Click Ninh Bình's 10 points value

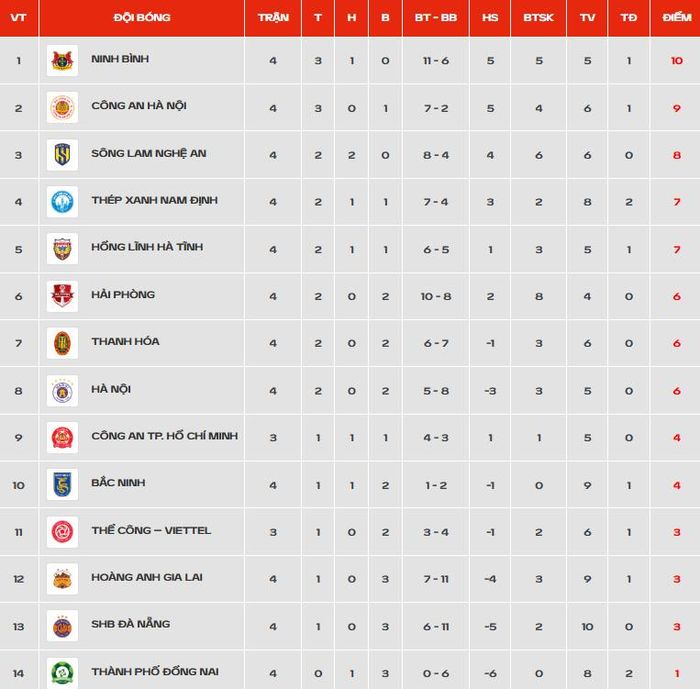677,61
